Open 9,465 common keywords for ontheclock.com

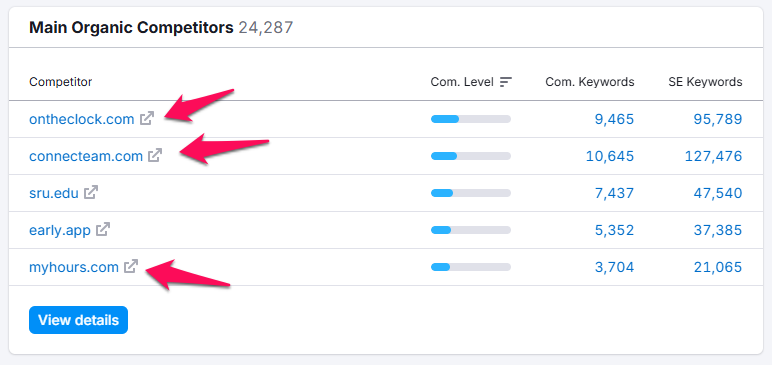click(x=614, y=119)
